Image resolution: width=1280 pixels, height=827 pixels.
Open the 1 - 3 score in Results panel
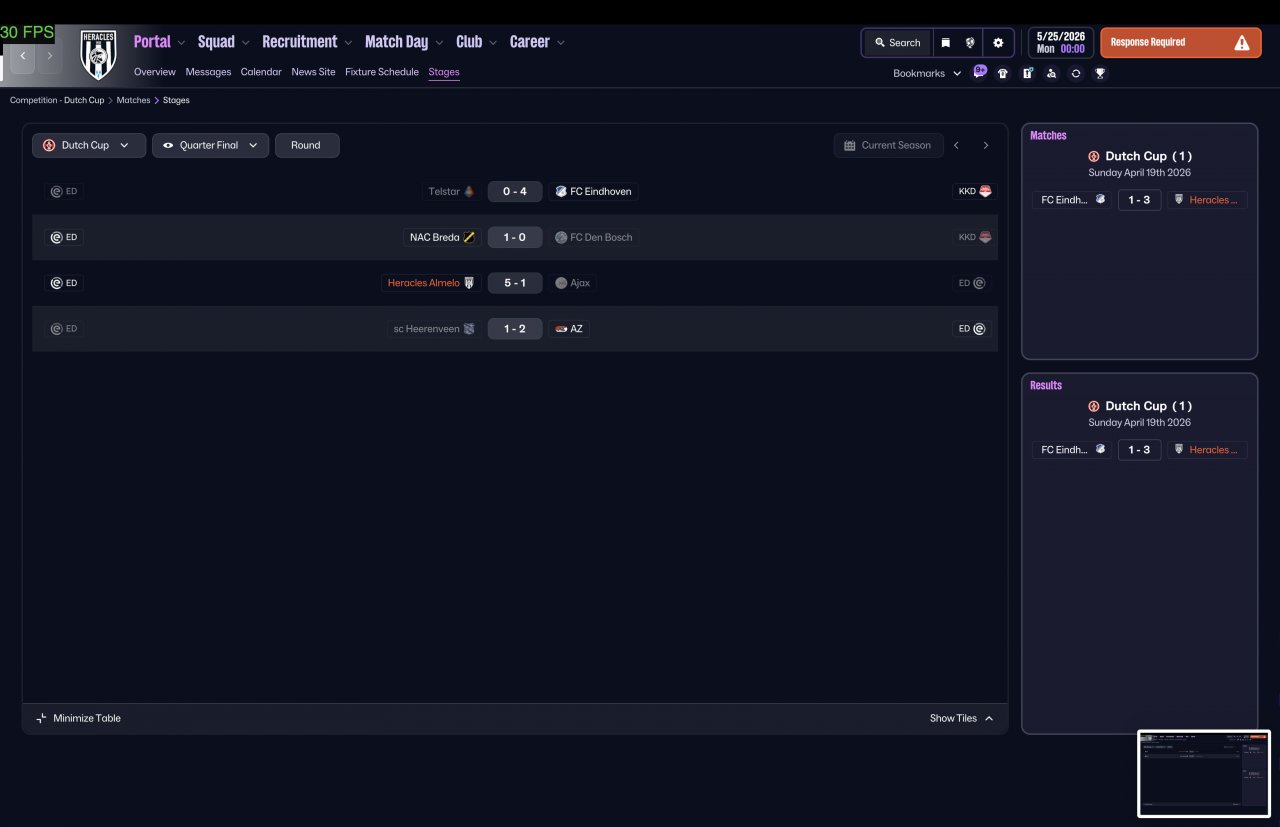1139,450
